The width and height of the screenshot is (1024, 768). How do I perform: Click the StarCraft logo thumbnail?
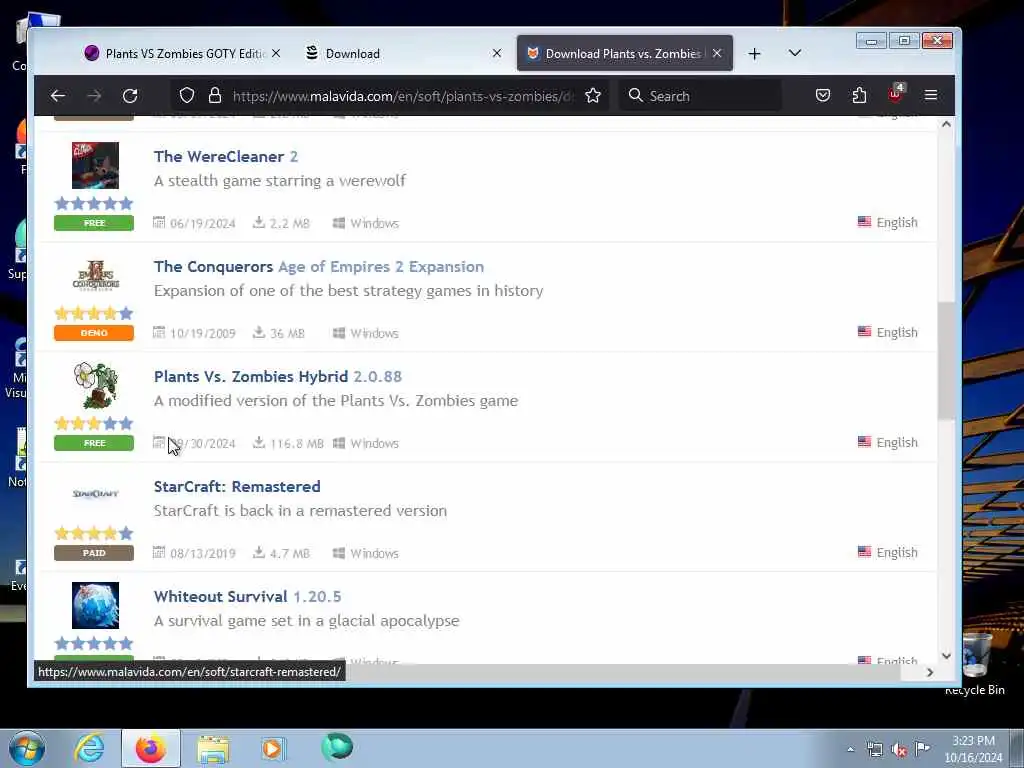95,494
